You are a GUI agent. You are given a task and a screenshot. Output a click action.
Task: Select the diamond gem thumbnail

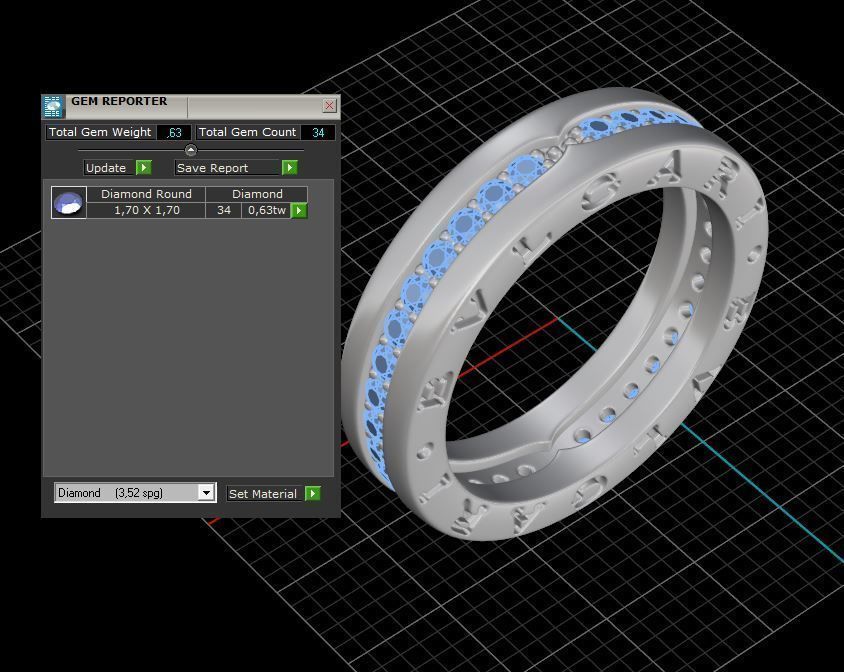[69, 202]
